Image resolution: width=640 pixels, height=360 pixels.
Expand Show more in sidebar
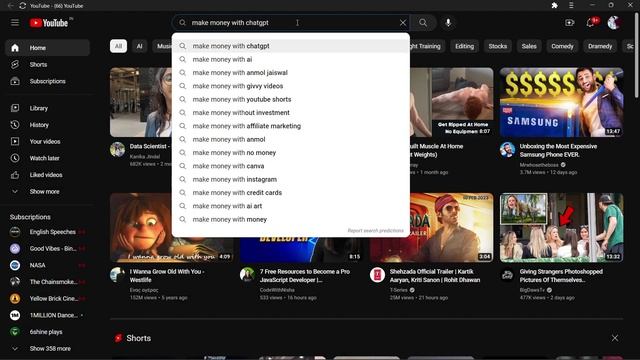tap(48, 191)
